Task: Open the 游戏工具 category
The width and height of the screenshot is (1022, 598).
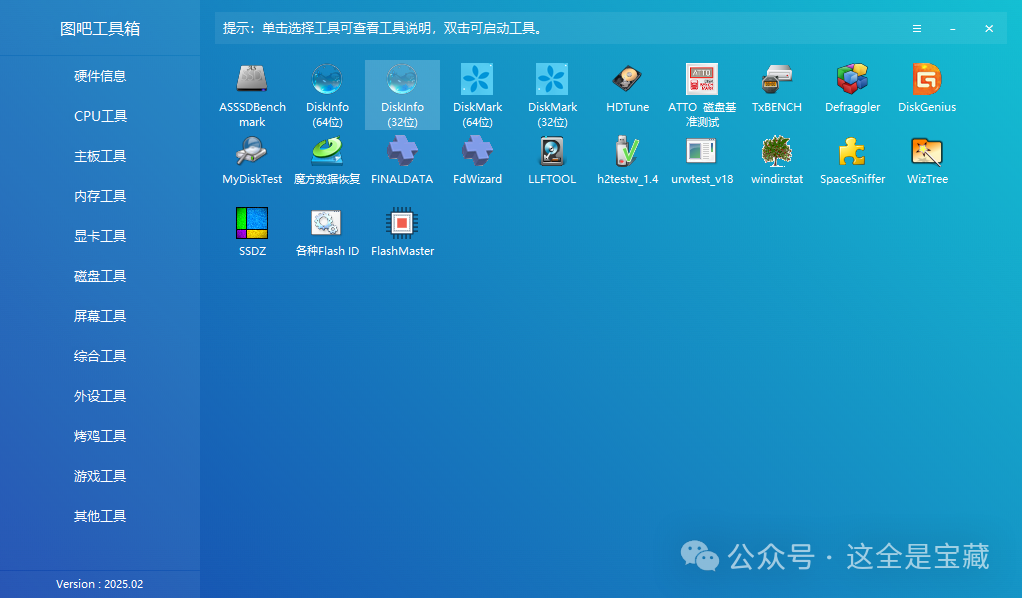Action: [100, 476]
